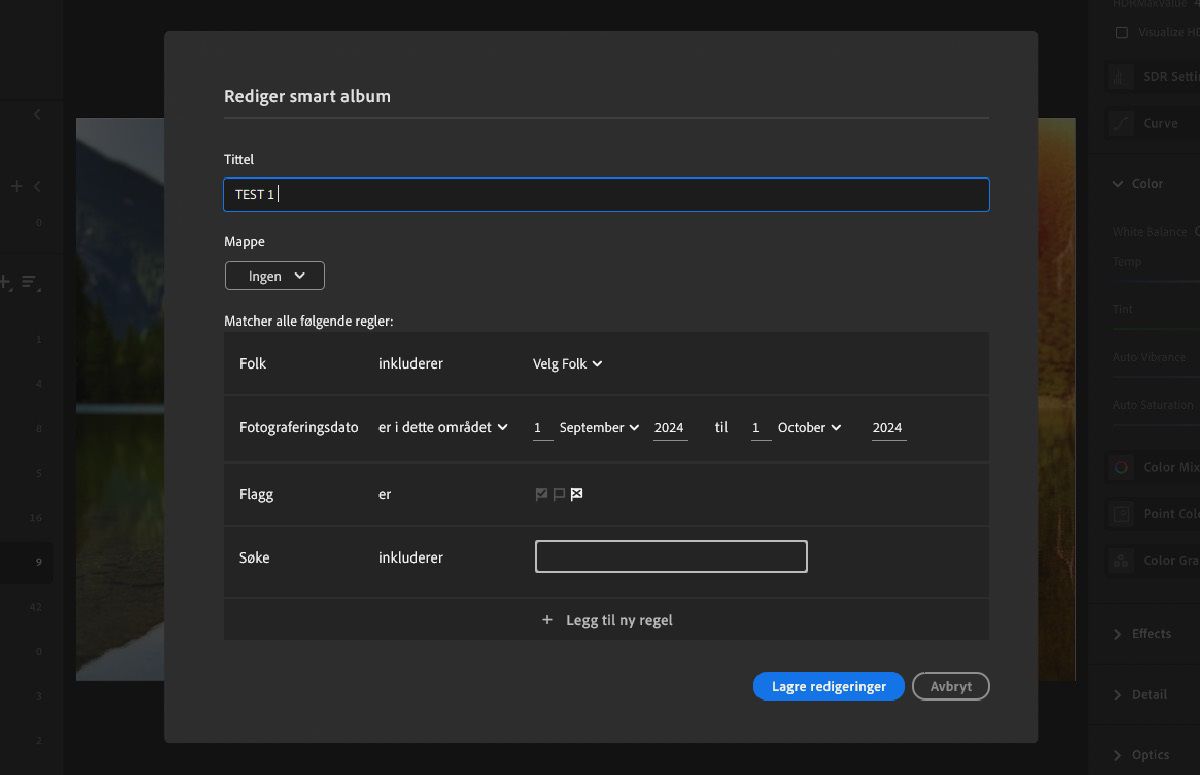This screenshot has width=1200, height=775.
Task: Open the Velg Folk dropdown
Action: [566, 363]
